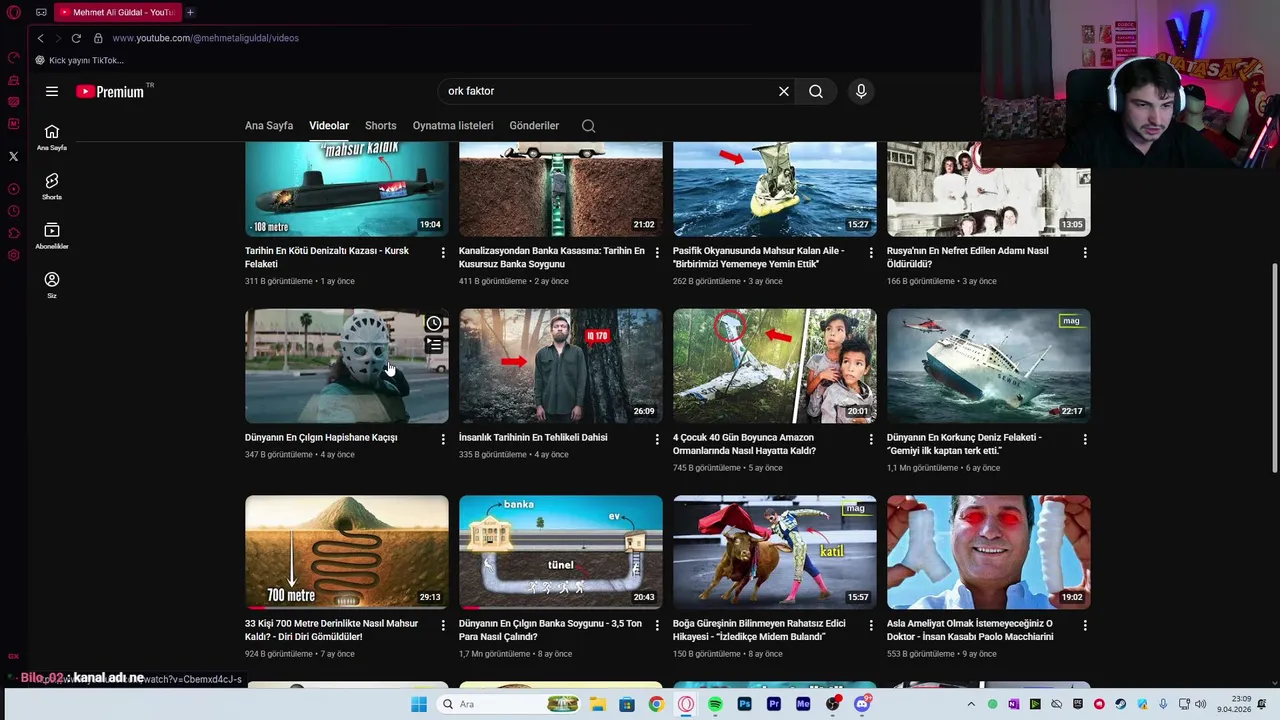Open the bullfighter thumbnail 15:57

[x=775, y=552]
